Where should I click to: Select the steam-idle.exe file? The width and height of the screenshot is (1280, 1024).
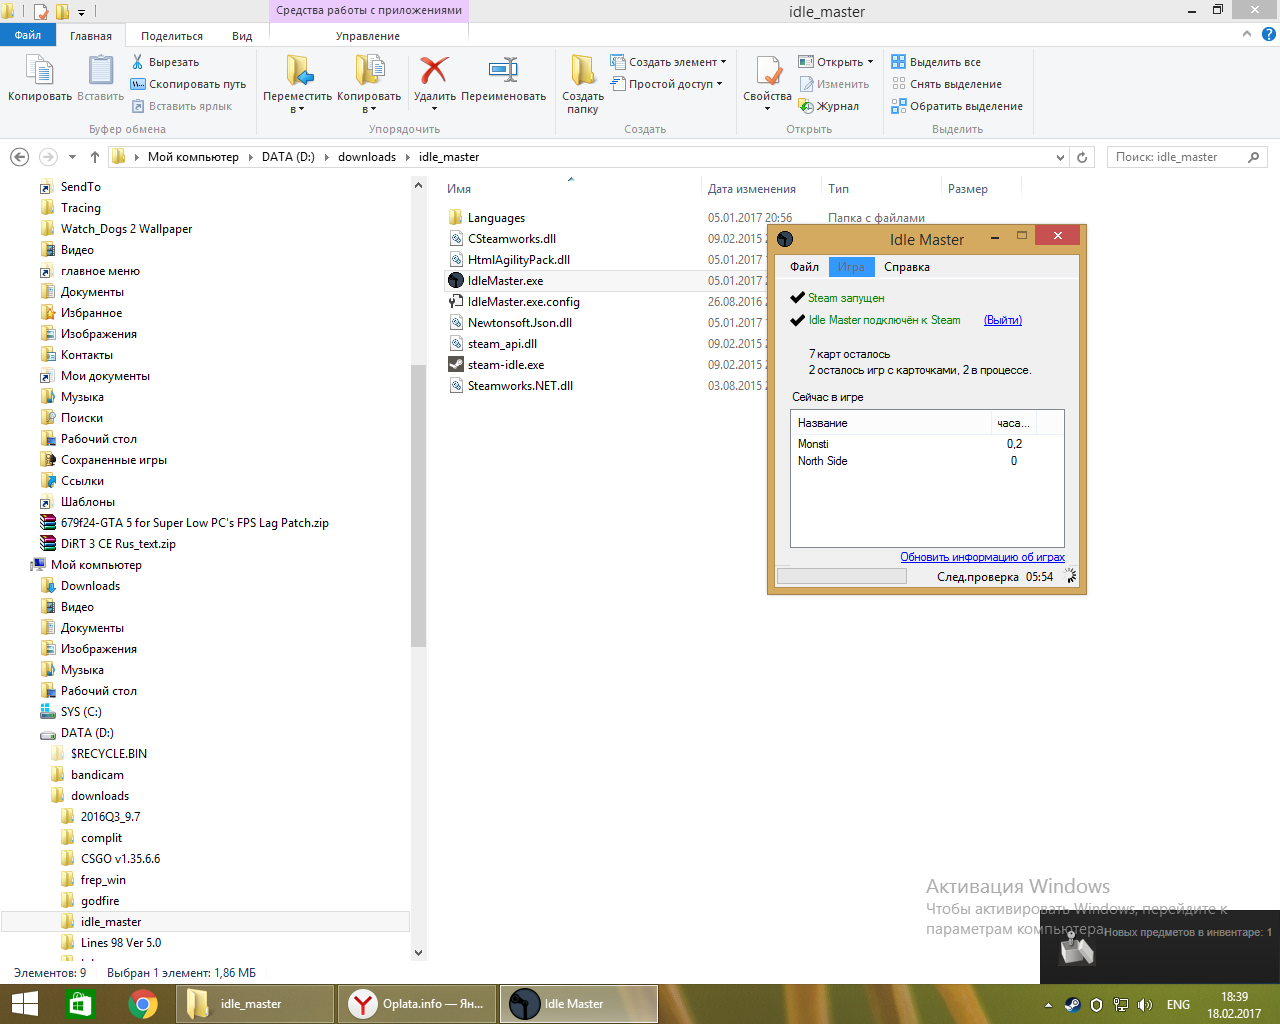point(506,365)
